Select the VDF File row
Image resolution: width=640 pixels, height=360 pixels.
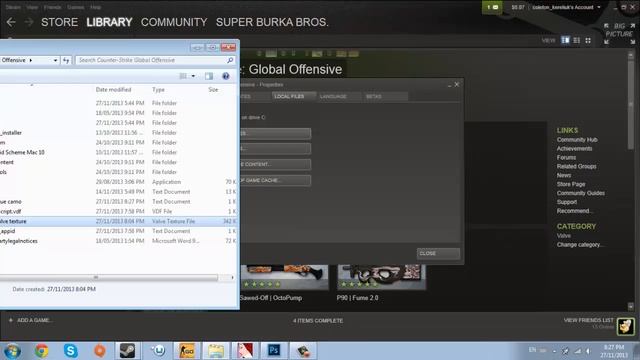click(118, 211)
